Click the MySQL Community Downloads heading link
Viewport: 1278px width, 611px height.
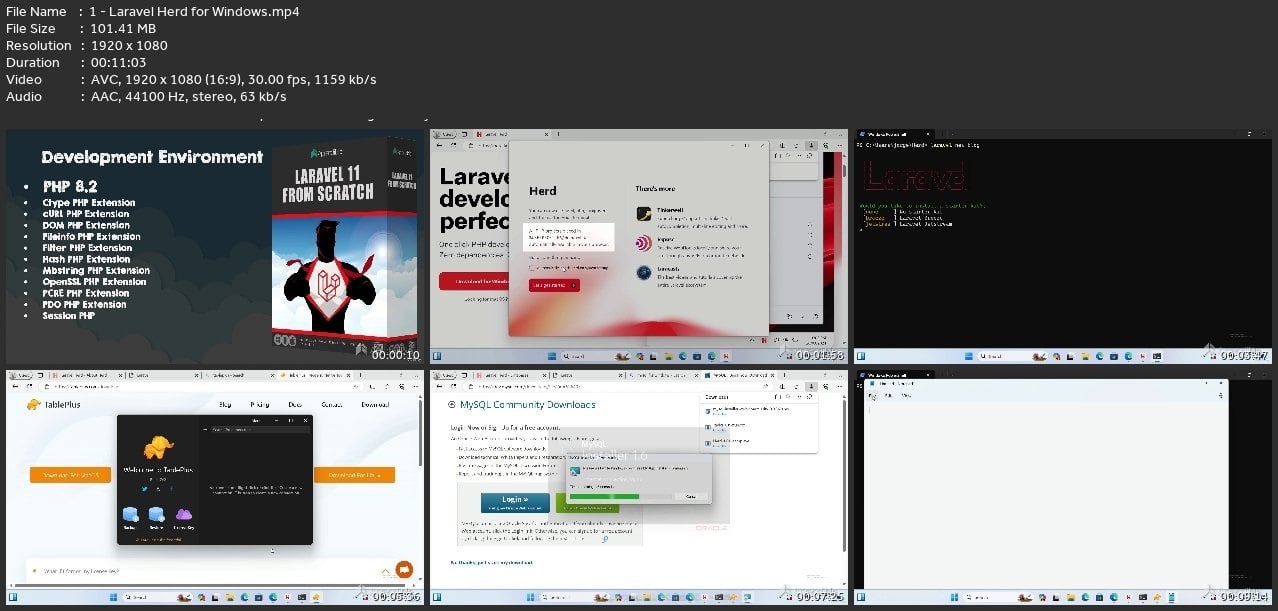(x=527, y=405)
